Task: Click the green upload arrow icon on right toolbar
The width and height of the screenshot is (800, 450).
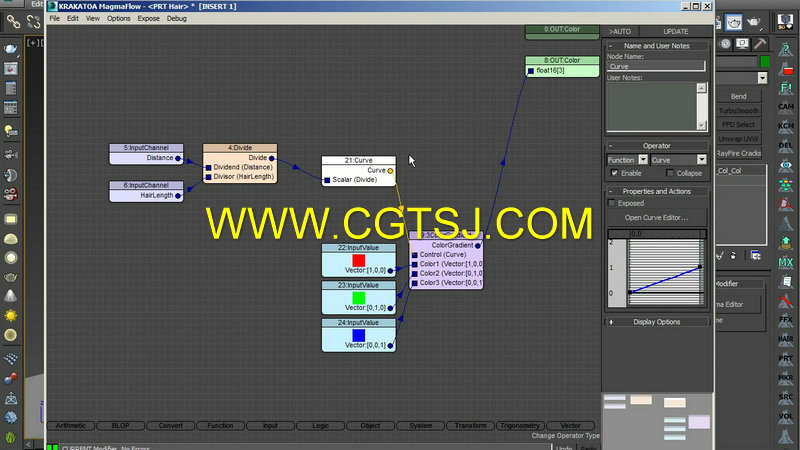Action: pos(786,243)
